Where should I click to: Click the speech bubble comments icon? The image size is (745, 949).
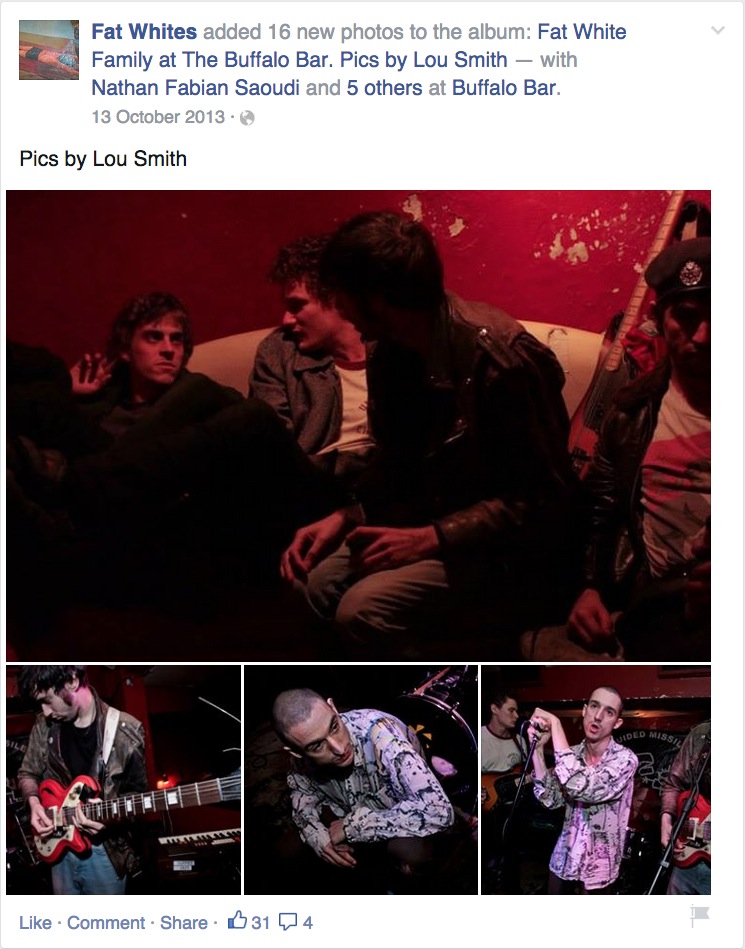point(288,922)
